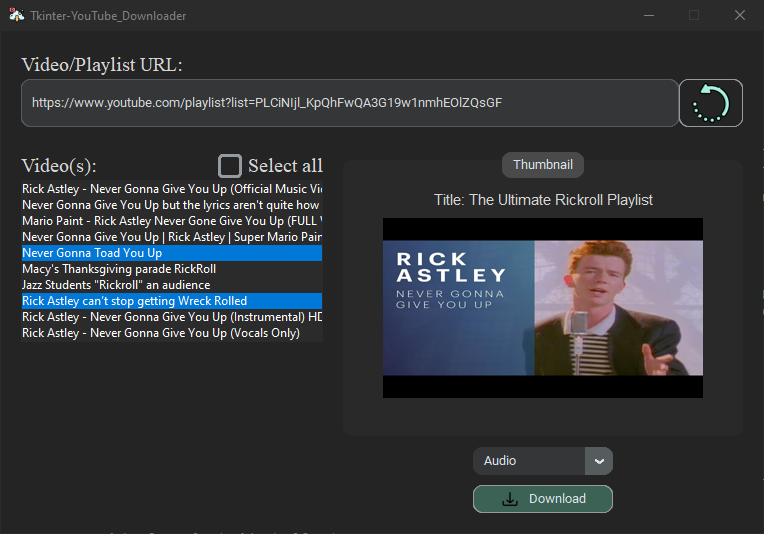The image size is (764, 534).
Task: Select 'Mario Paint - Rick Astley Never Gone Give You Up' row
Action: click(x=172, y=221)
